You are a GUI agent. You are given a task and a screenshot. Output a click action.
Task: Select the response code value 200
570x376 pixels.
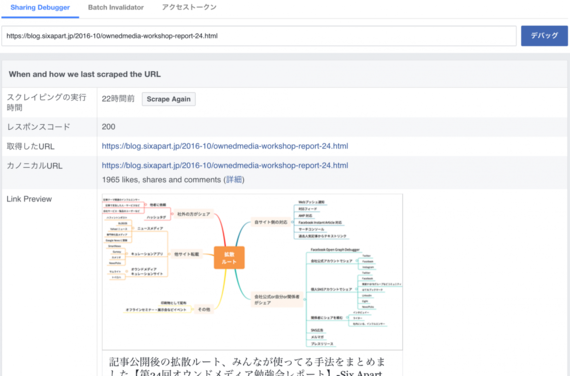pos(108,127)
